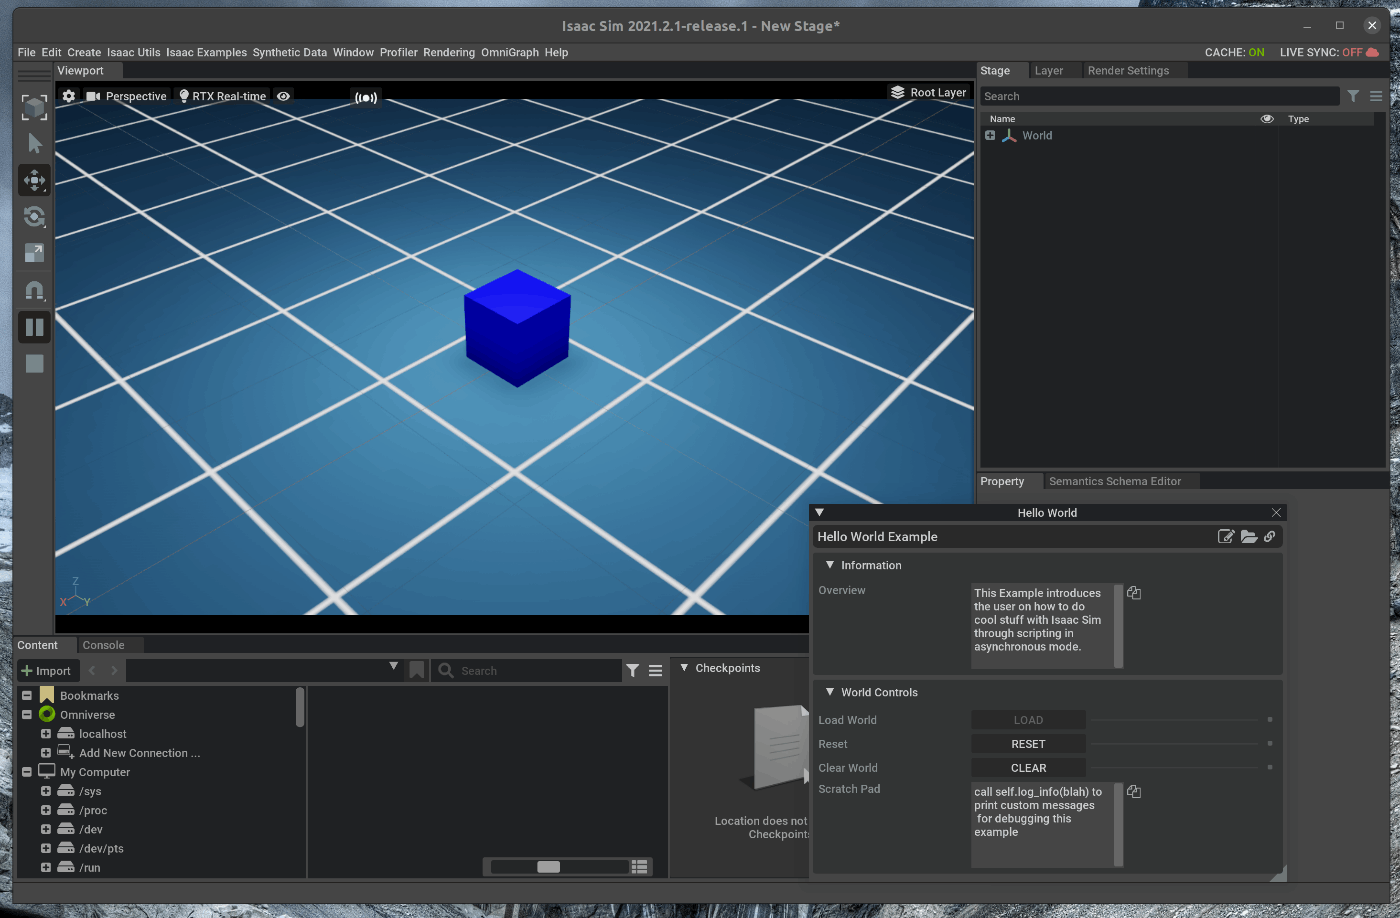Open the Semantics Schema Editor tab
Image resolution: width=1400 pixels, height=918 pixels.
(1115, 481)
